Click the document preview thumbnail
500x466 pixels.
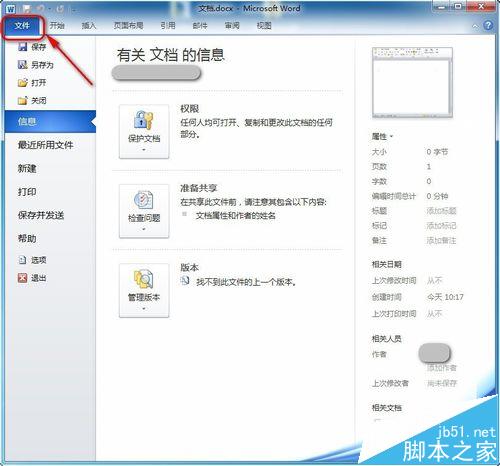(x=412, y=82)
